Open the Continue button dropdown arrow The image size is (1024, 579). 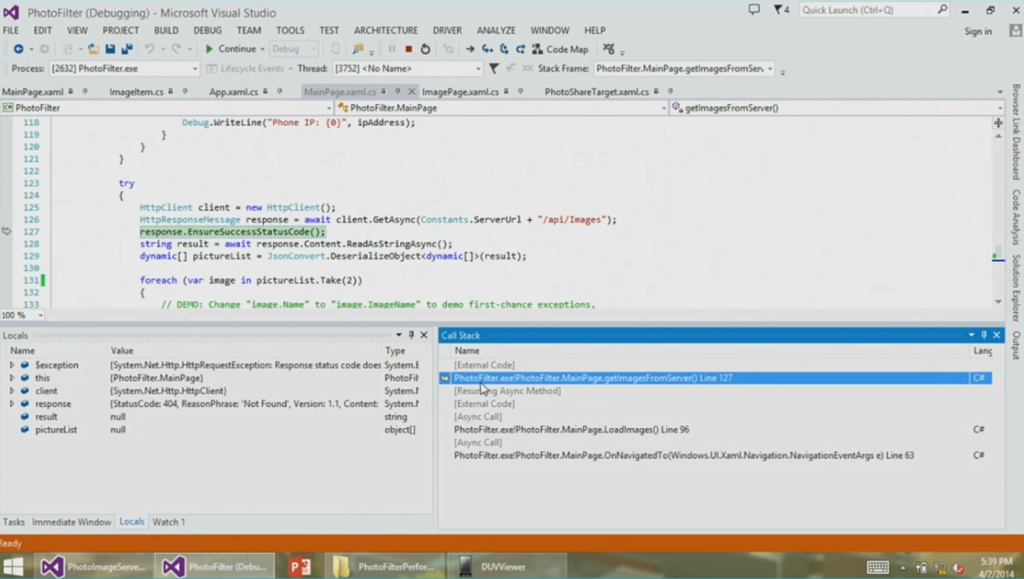point(263,49)
